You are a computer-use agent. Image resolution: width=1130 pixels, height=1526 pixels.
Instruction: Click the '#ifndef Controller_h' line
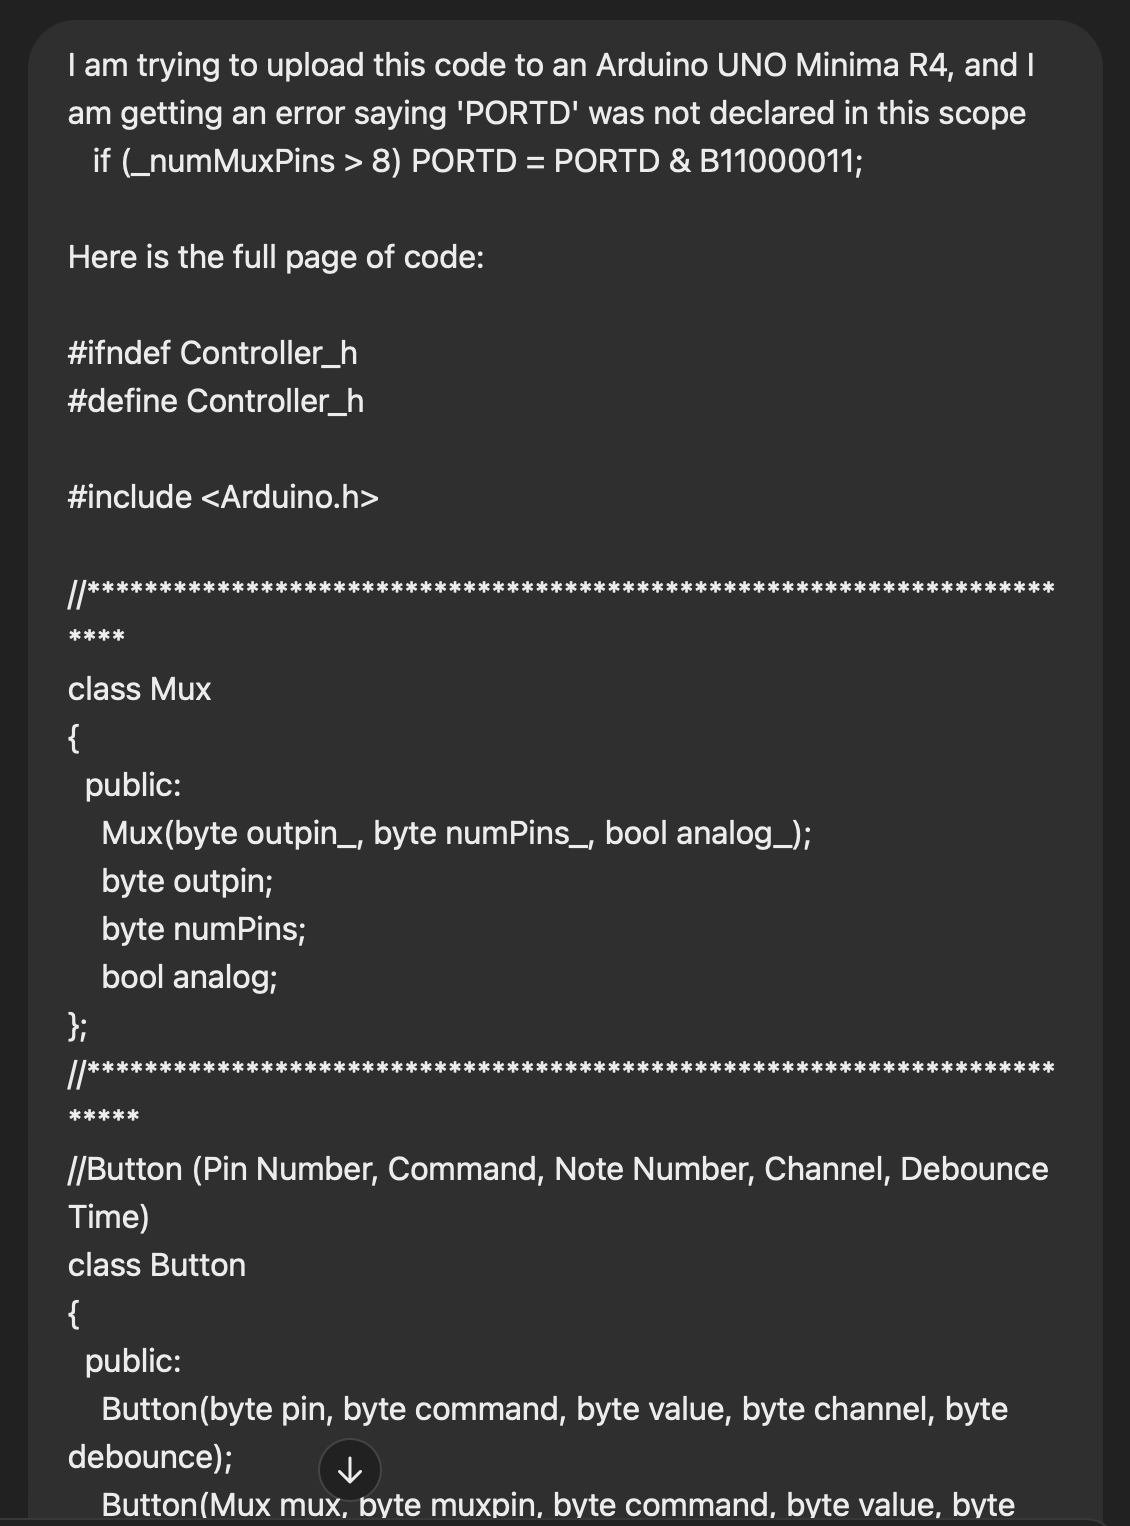coord(212,353)
